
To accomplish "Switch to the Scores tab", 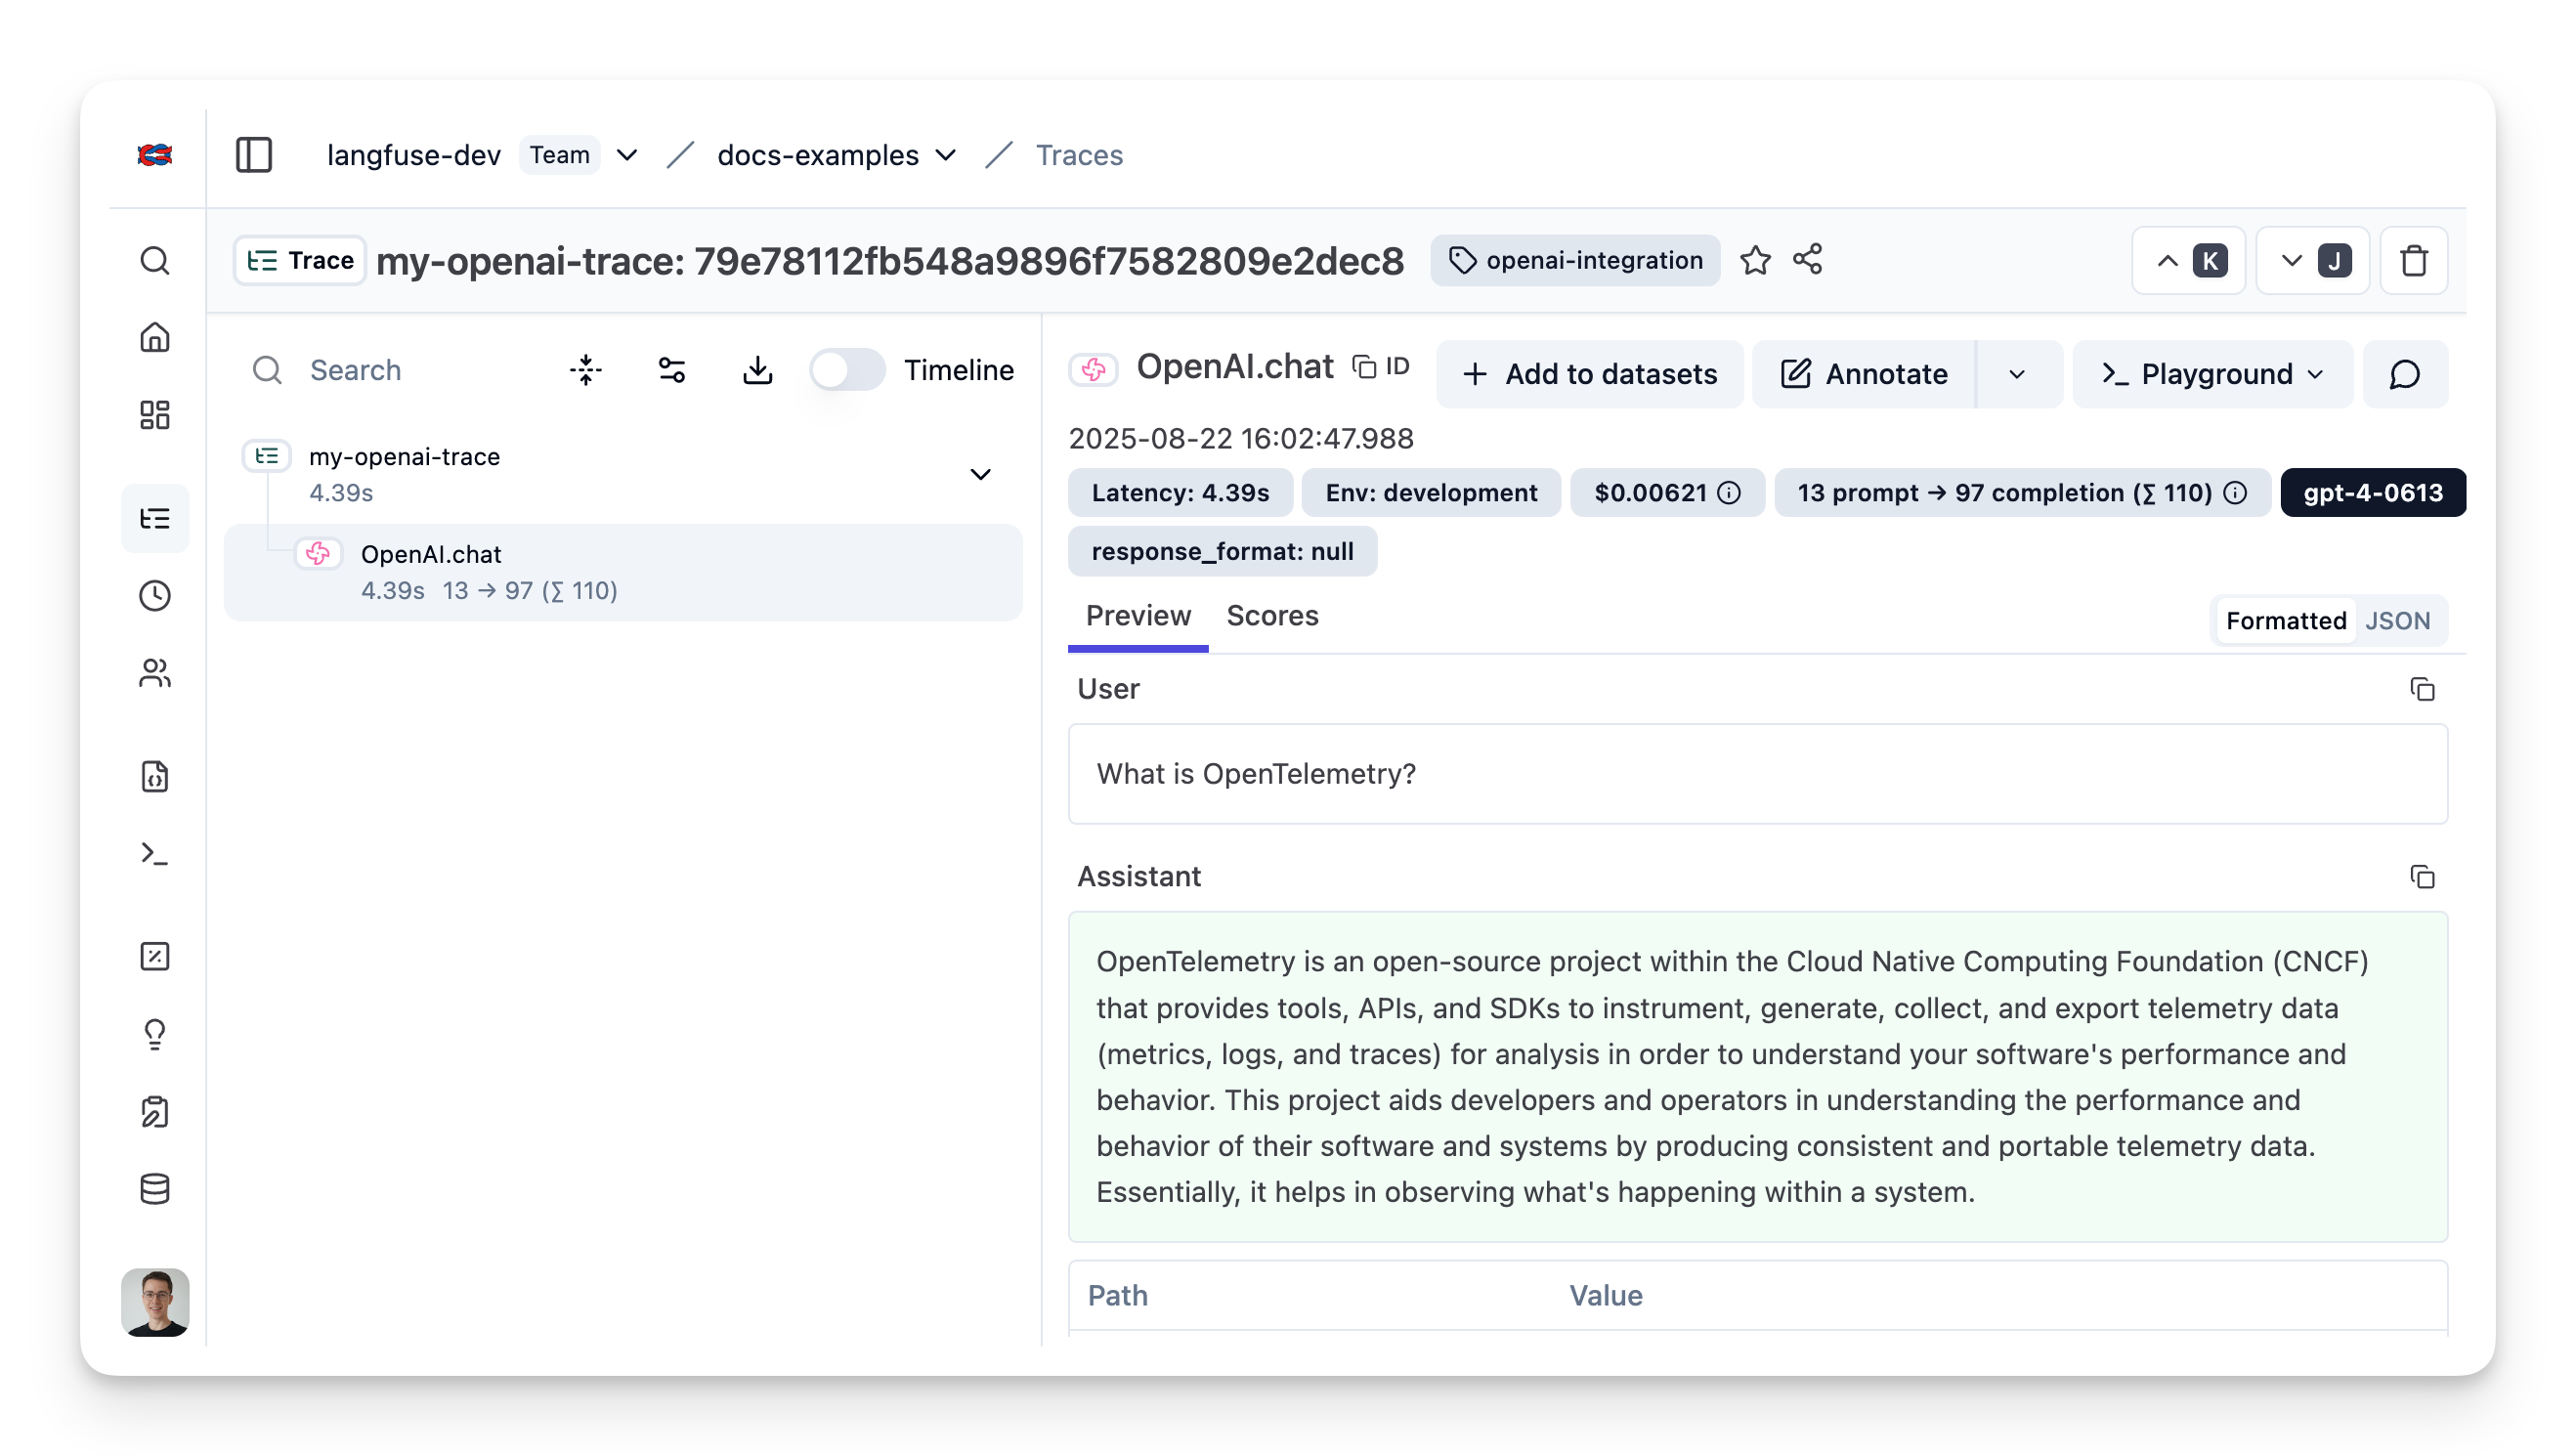I will [x=1272, y=615].
